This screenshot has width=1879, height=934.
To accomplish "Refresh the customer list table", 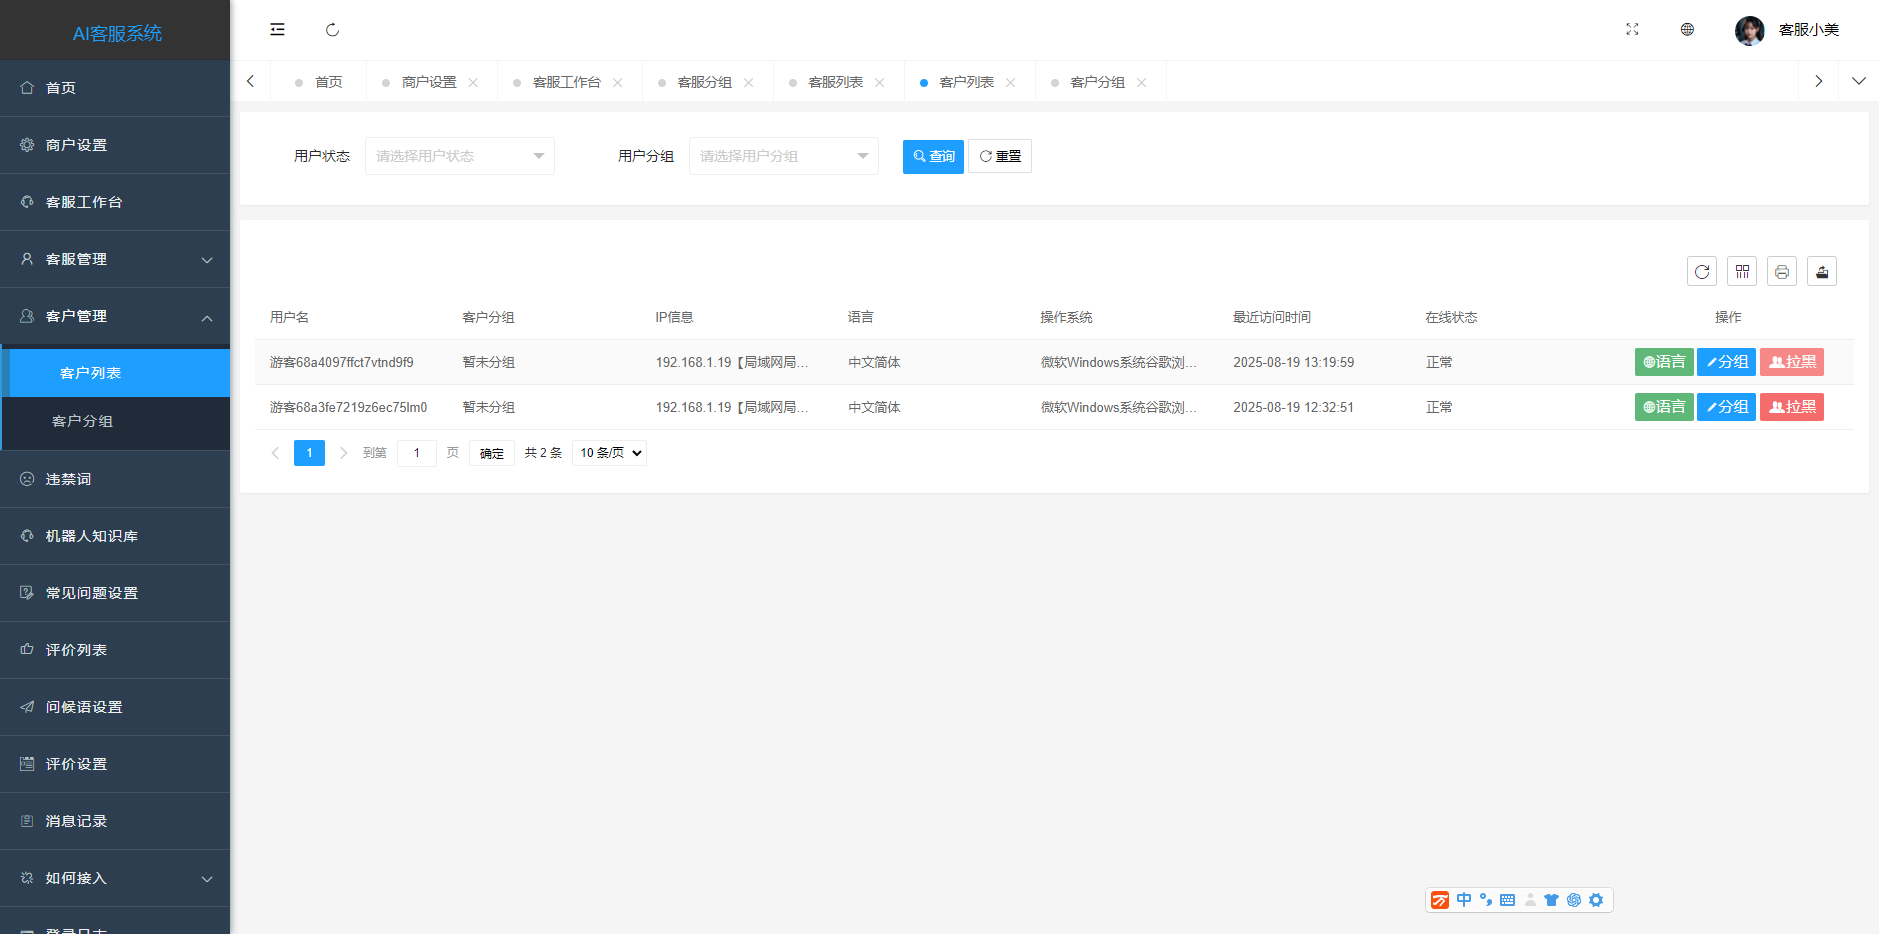I will (1701, 271).
